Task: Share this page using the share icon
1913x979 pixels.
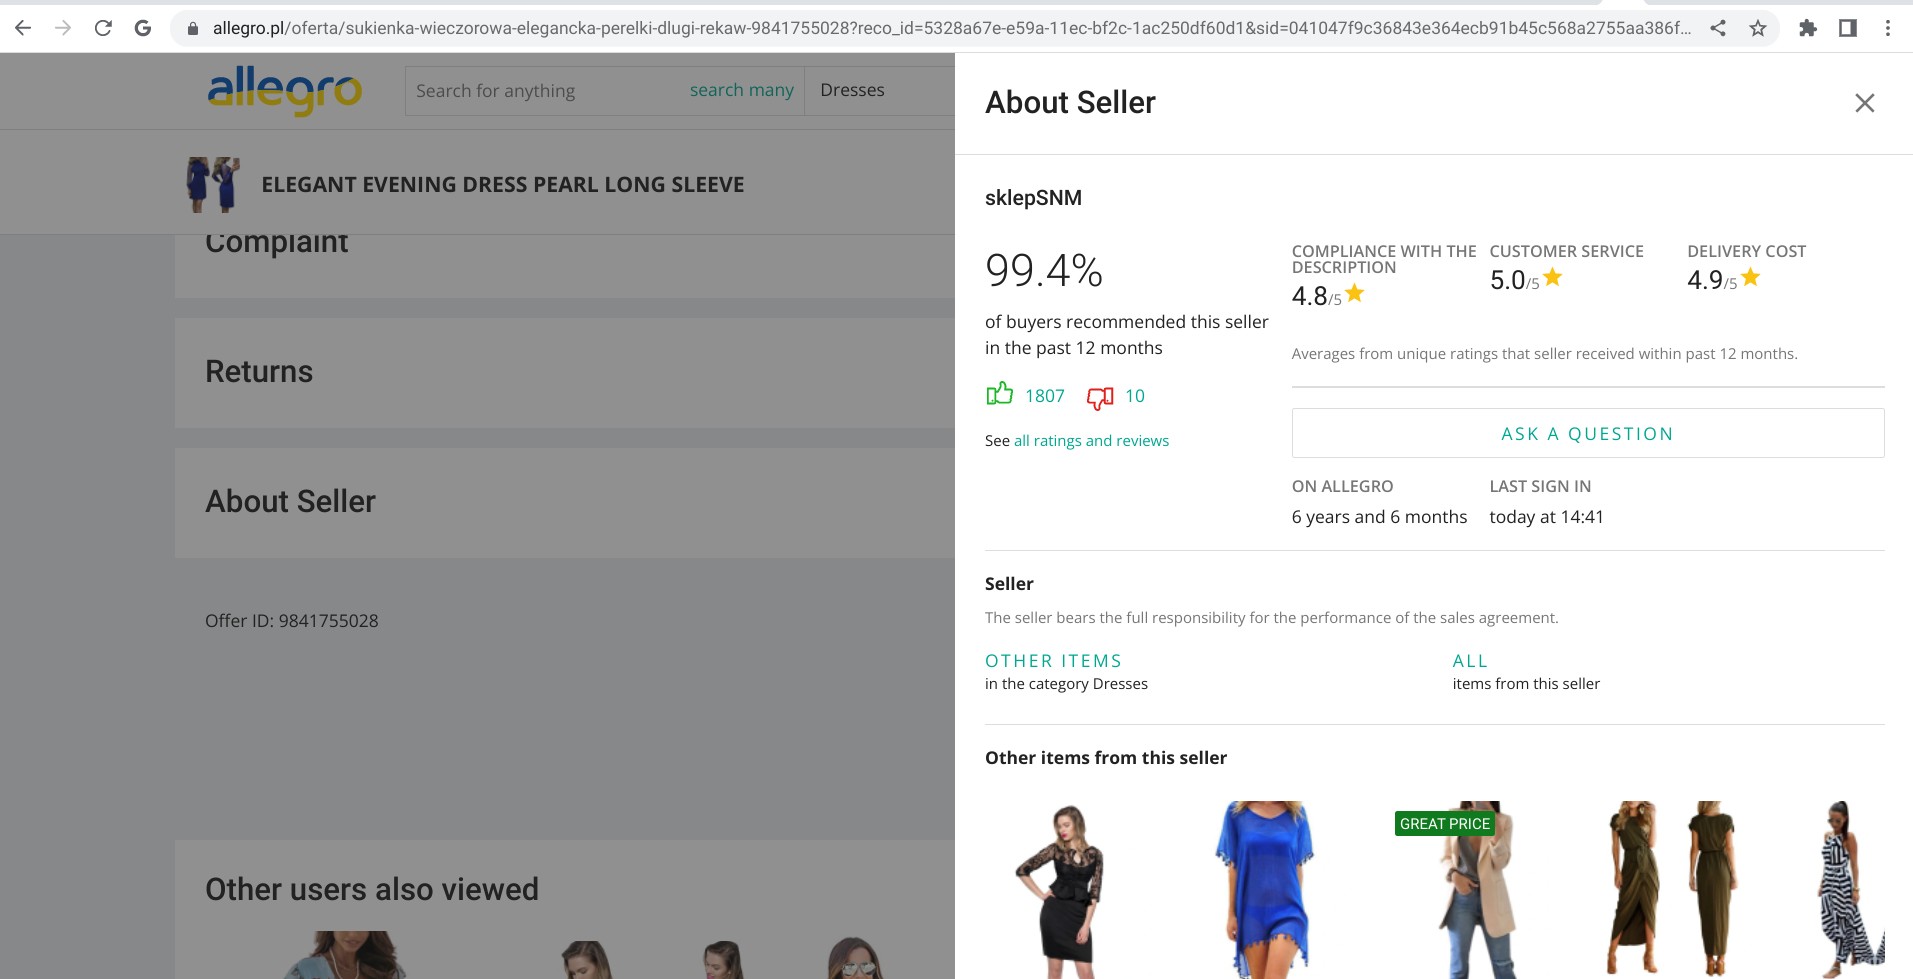Action: (1718, 28)
